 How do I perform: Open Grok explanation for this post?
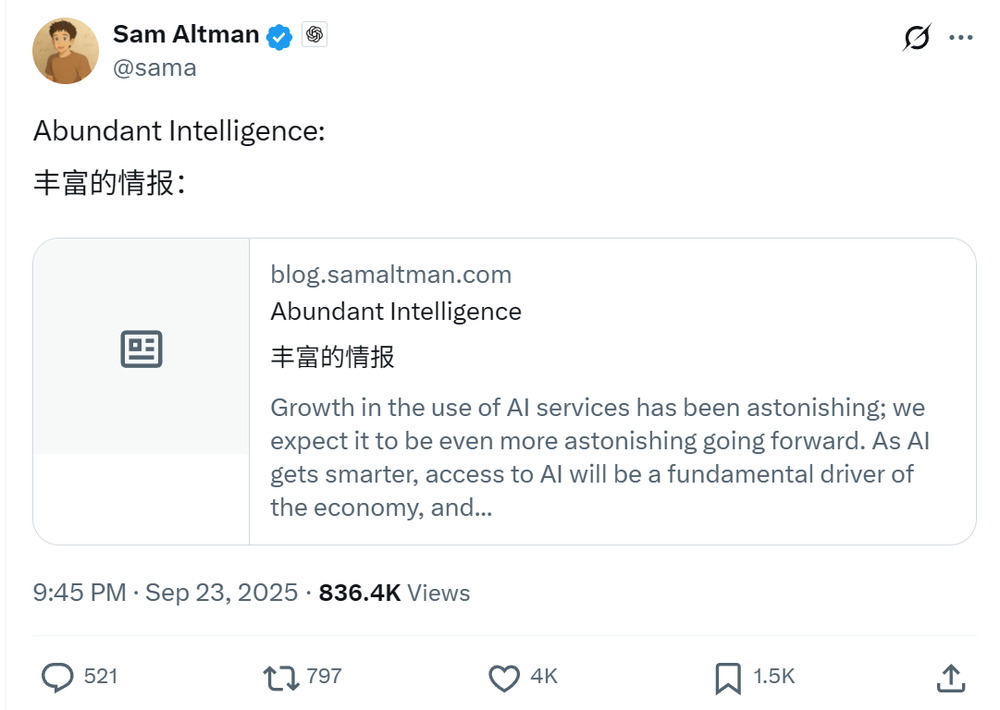click(x=916, y=36)
